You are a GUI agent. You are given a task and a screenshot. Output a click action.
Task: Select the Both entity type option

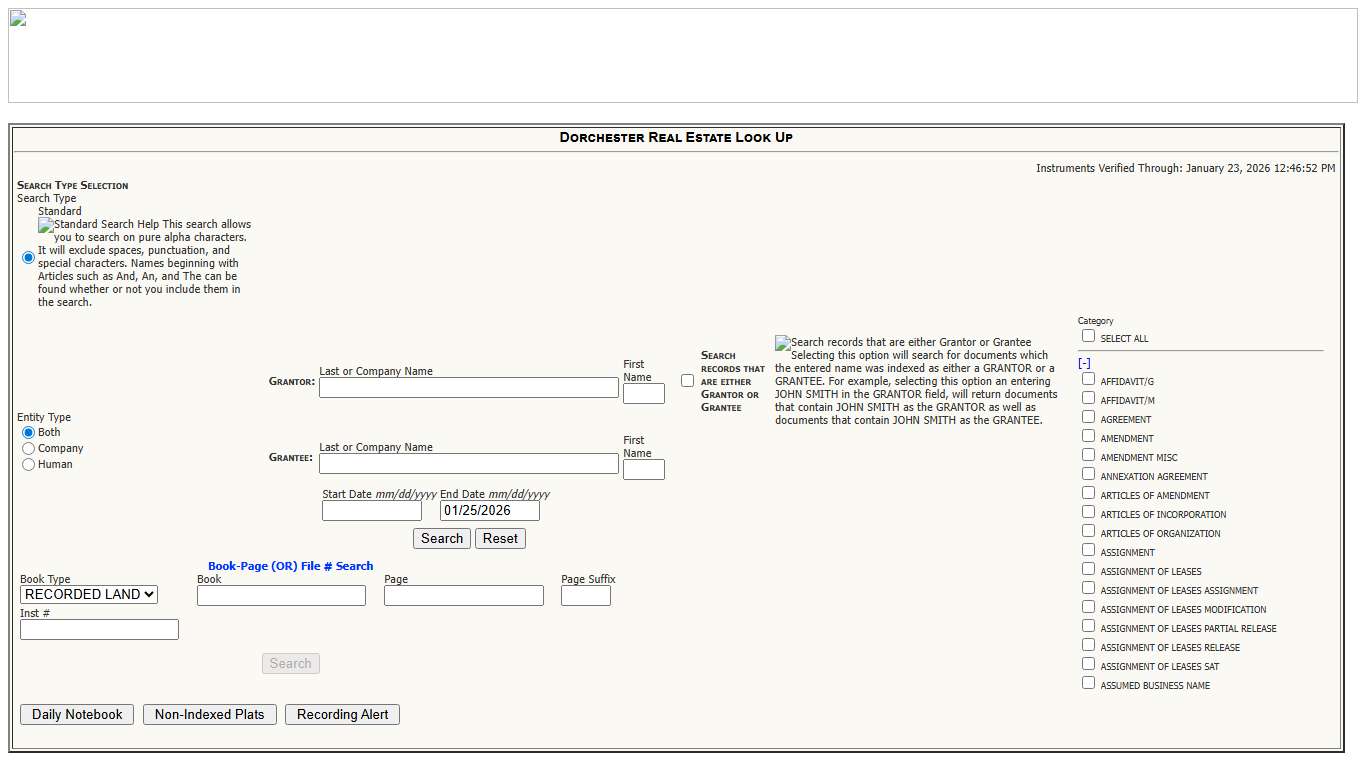point(28,432)
